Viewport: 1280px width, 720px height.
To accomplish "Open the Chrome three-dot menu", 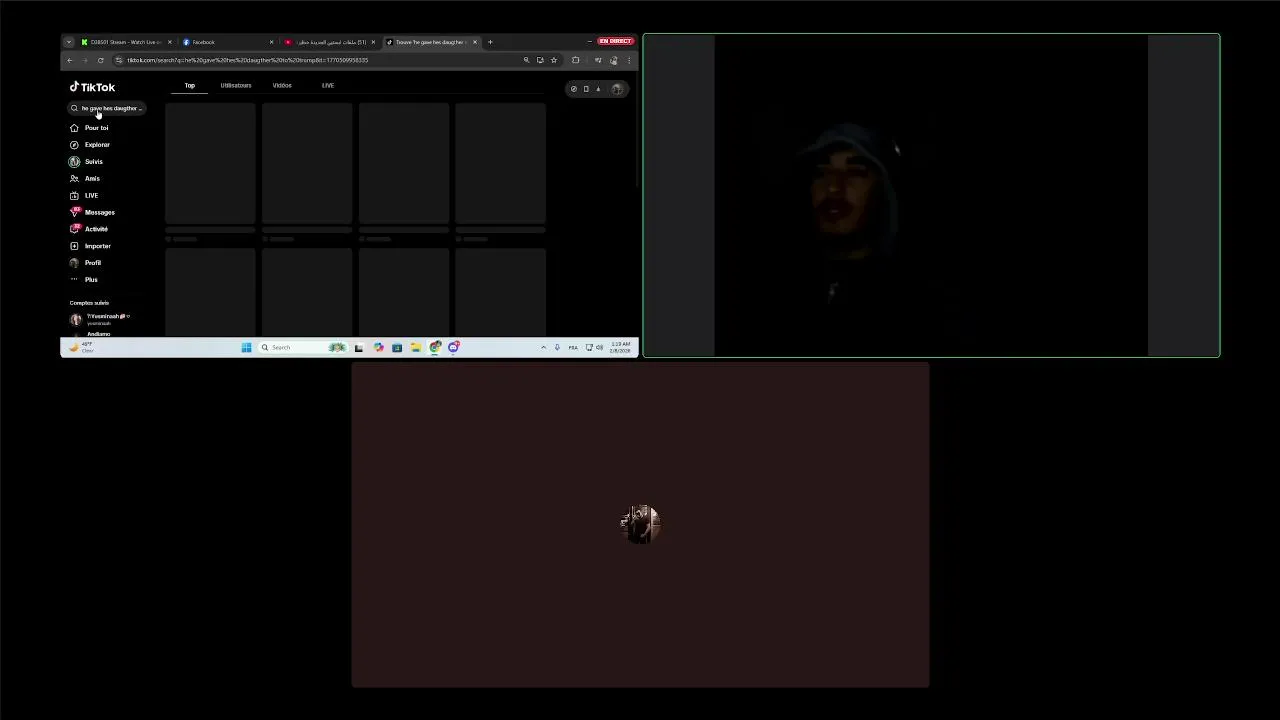I will point(629,60).
